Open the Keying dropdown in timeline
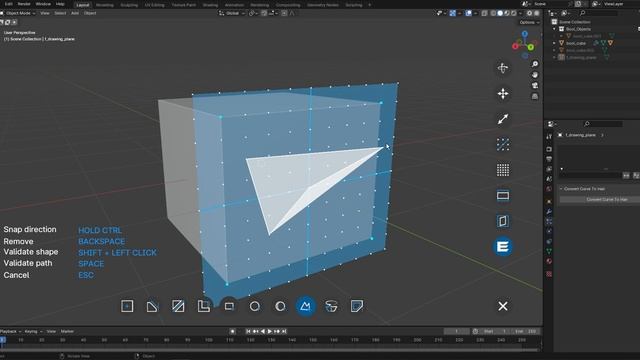Screen dimensions: 640x360 tap(33, 331)
